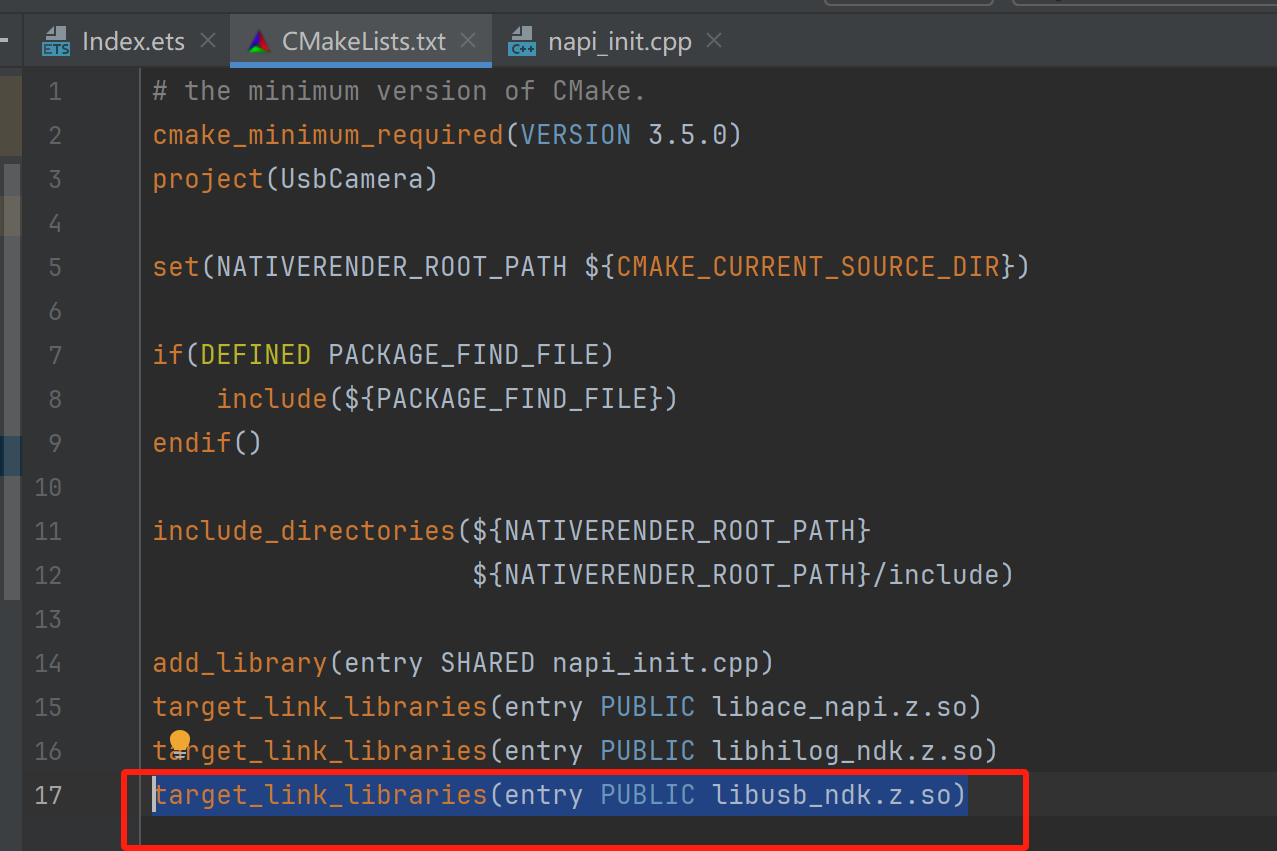Close the Index.ets tab

click(206, 41)
